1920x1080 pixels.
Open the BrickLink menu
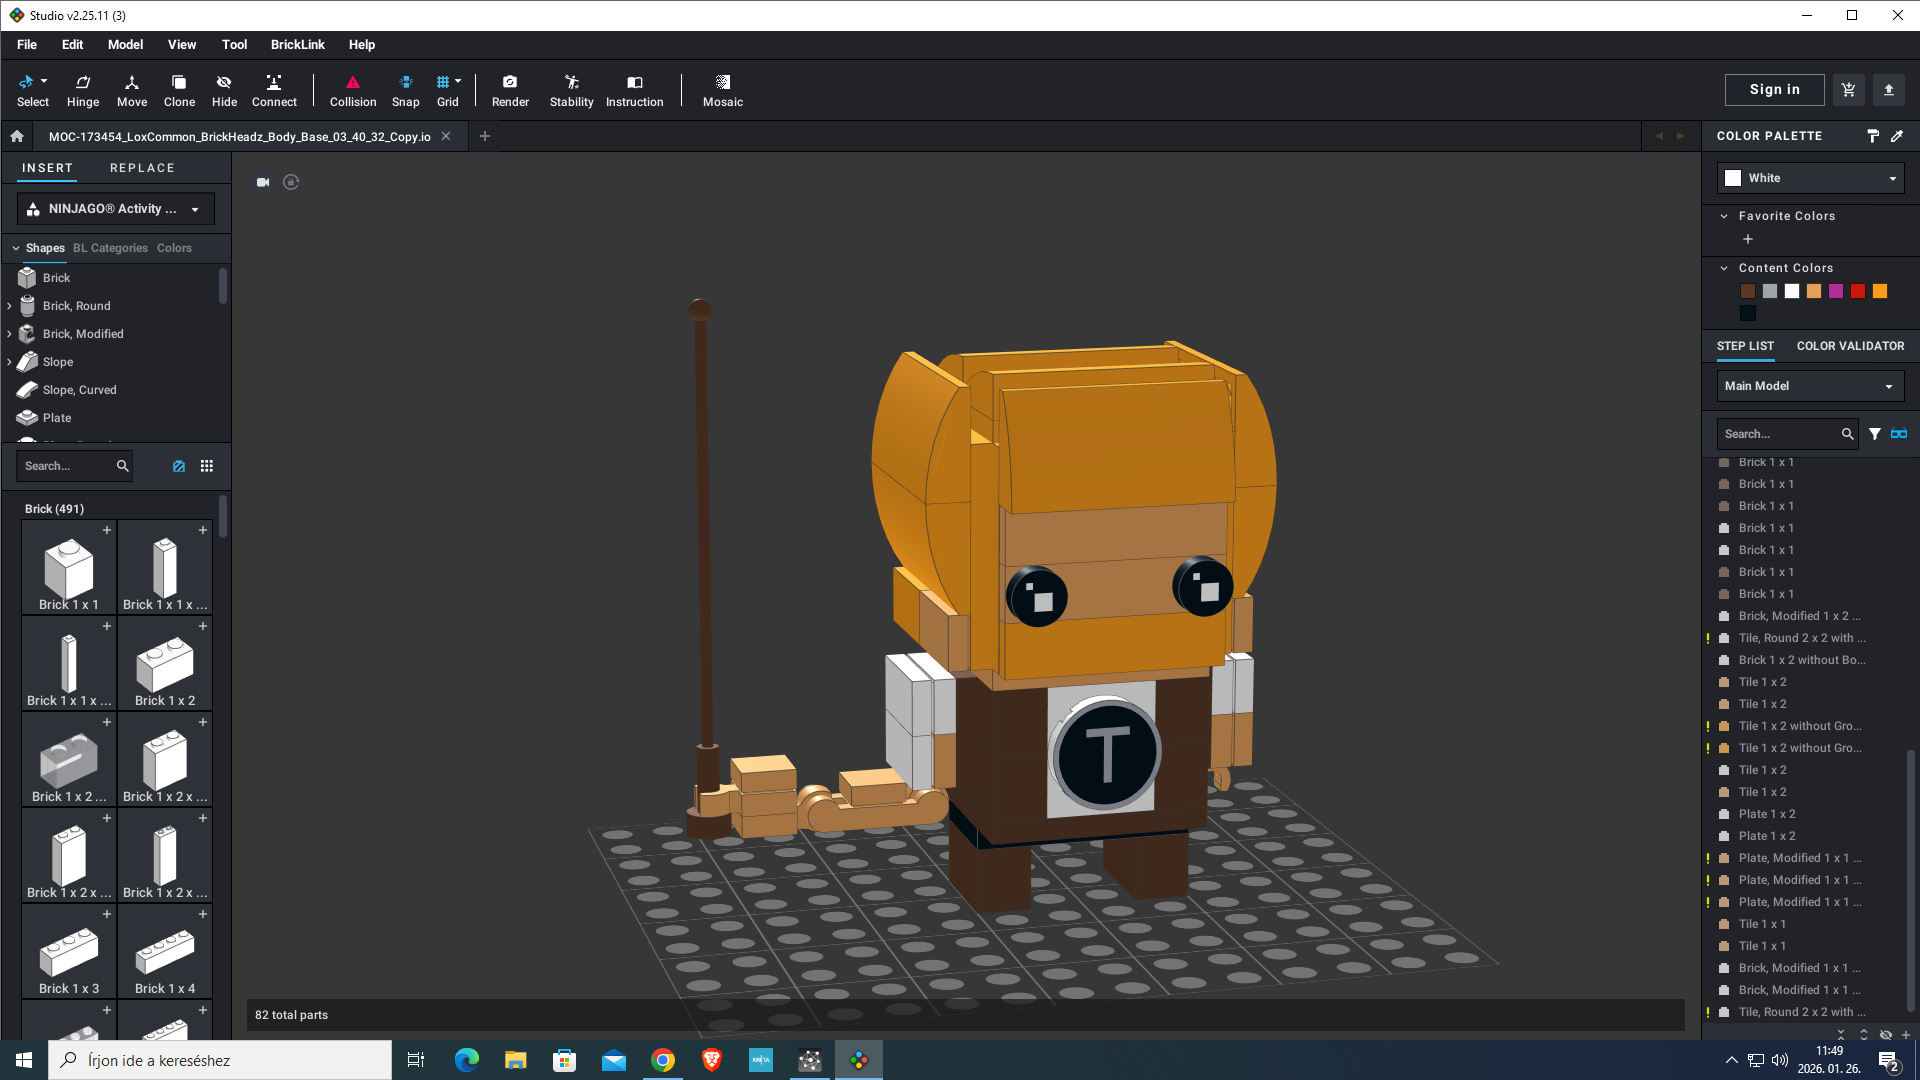[297, 45]
